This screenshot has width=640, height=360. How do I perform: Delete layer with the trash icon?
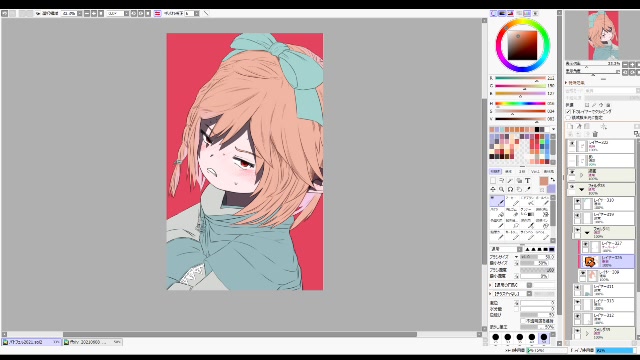595,134
